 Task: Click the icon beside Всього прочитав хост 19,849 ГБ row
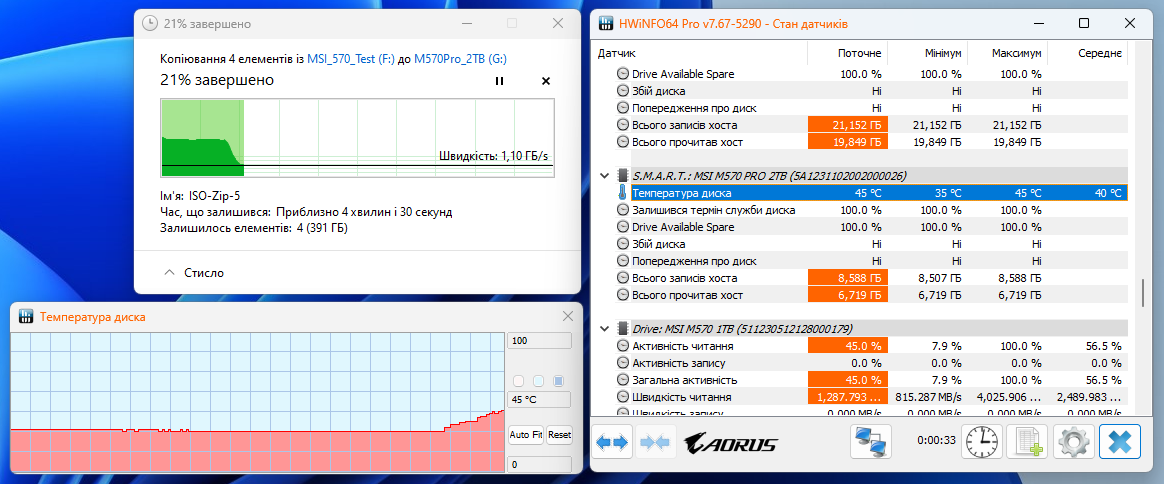[623, 142]
